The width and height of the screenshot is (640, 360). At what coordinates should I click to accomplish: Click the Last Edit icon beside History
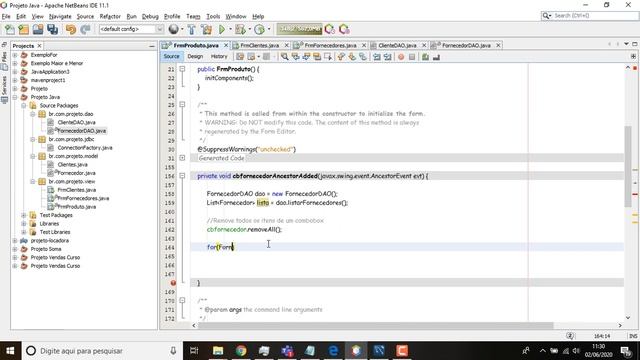coord(240,57)
